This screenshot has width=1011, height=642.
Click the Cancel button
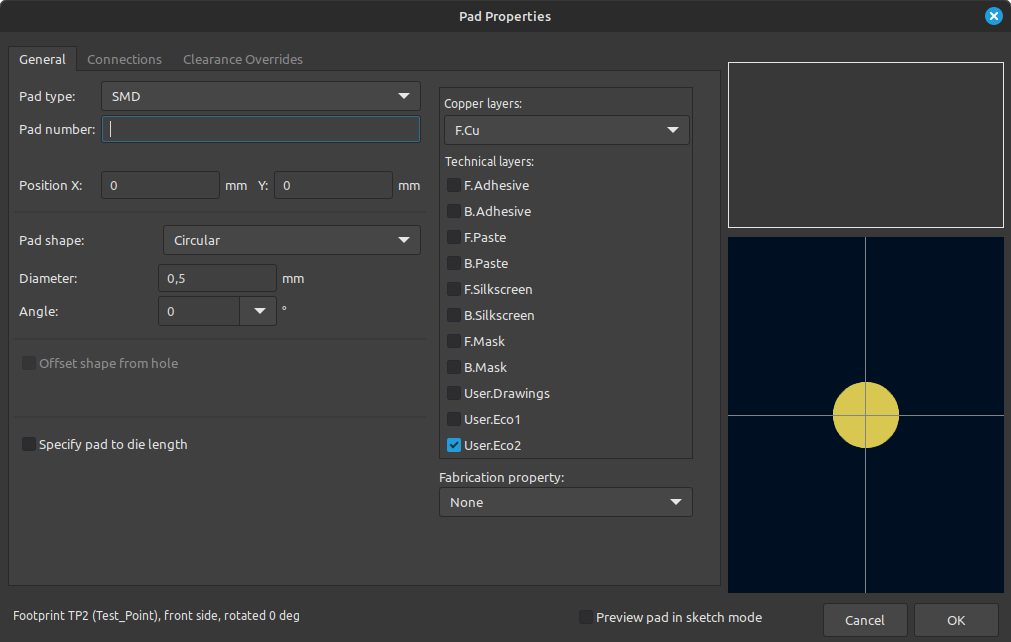pos(865,620)
